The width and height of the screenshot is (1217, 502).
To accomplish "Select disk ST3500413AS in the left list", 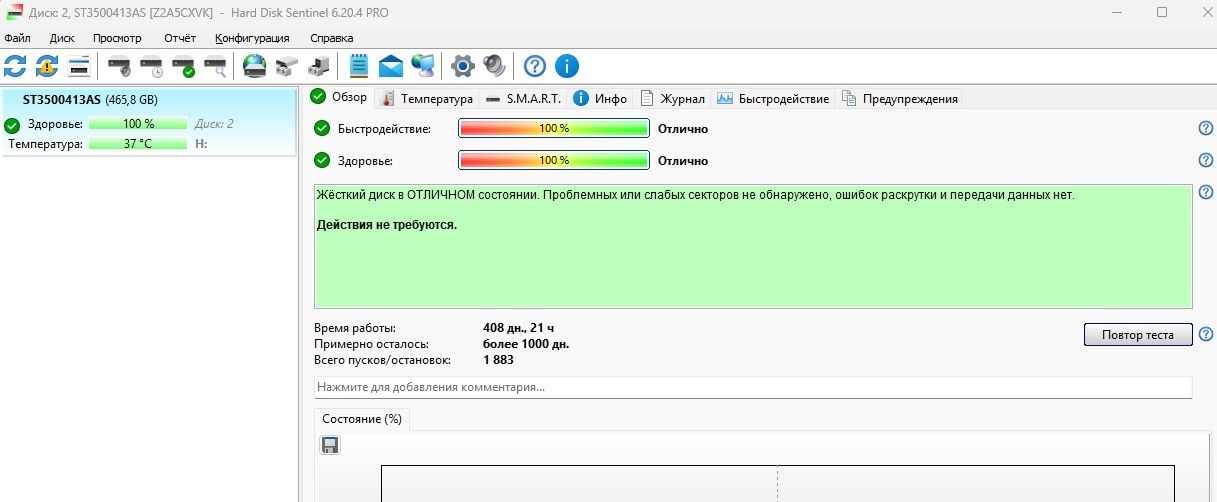I will (x=149, y=122).
